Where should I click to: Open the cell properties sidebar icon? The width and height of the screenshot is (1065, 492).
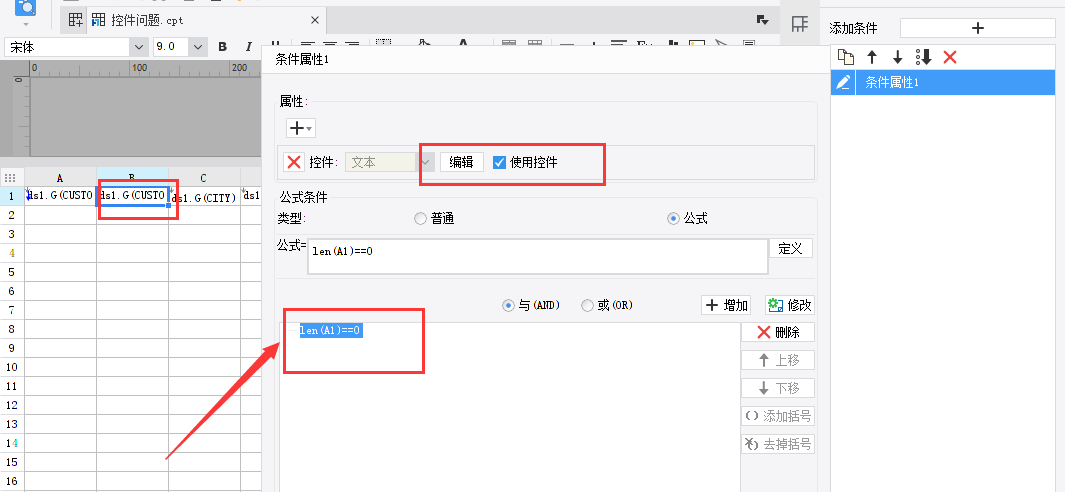800,24
